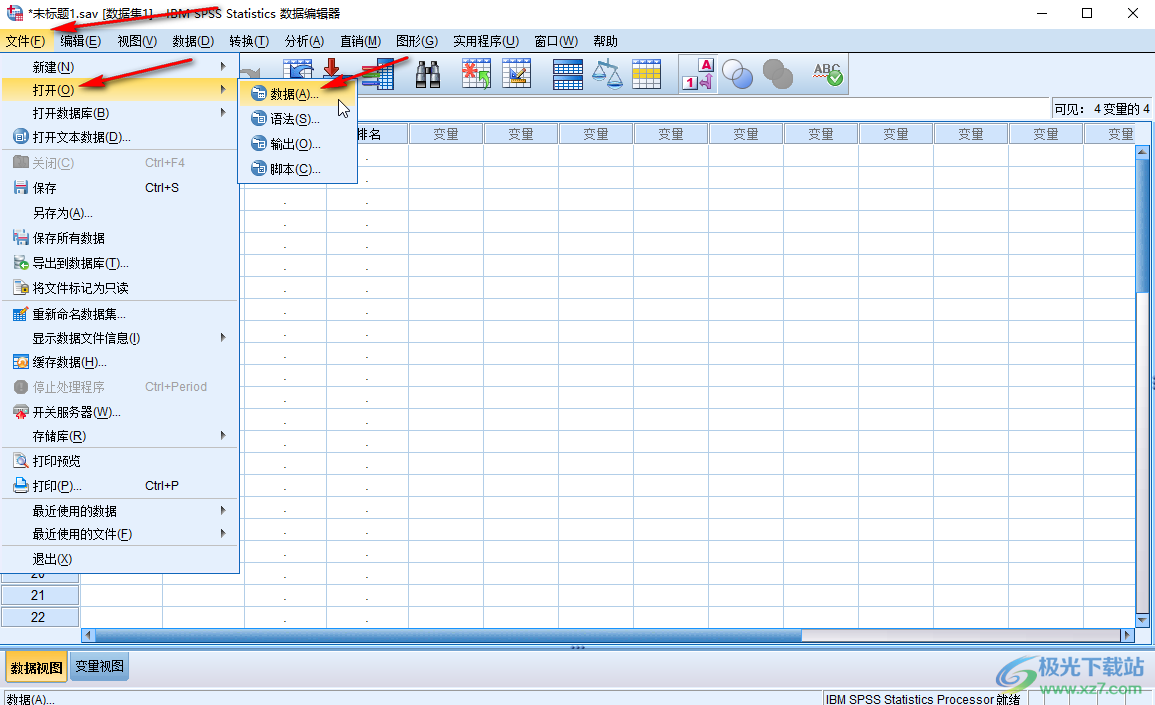Select 打开文本数据(D)... menu entry
Viewport: 1155px width, 705px height.
[120, 137]
